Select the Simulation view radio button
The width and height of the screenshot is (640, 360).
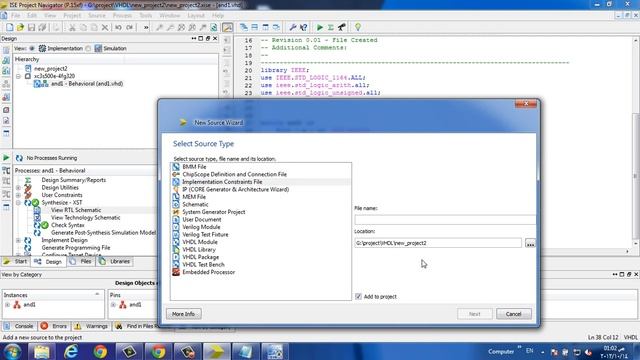tap(88, 49)
